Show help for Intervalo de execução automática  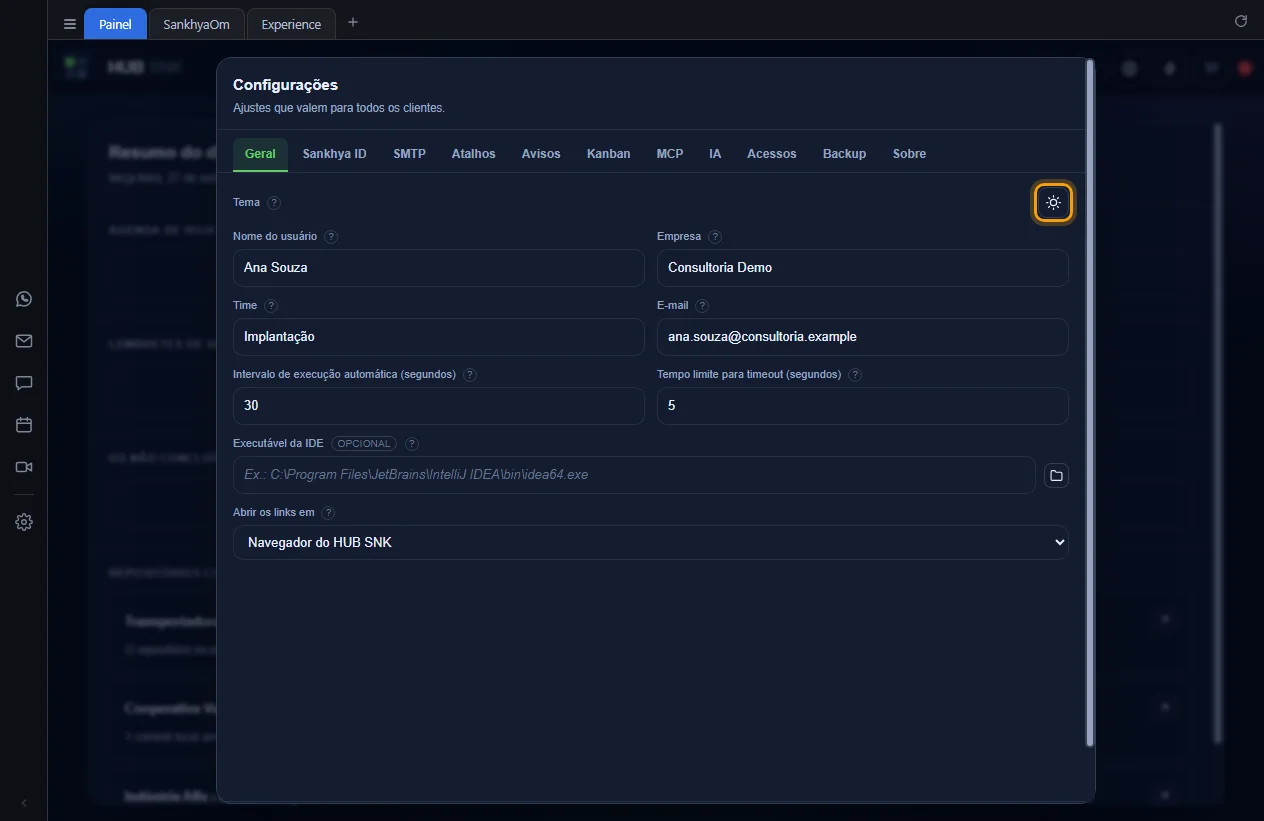pos(470,375)
